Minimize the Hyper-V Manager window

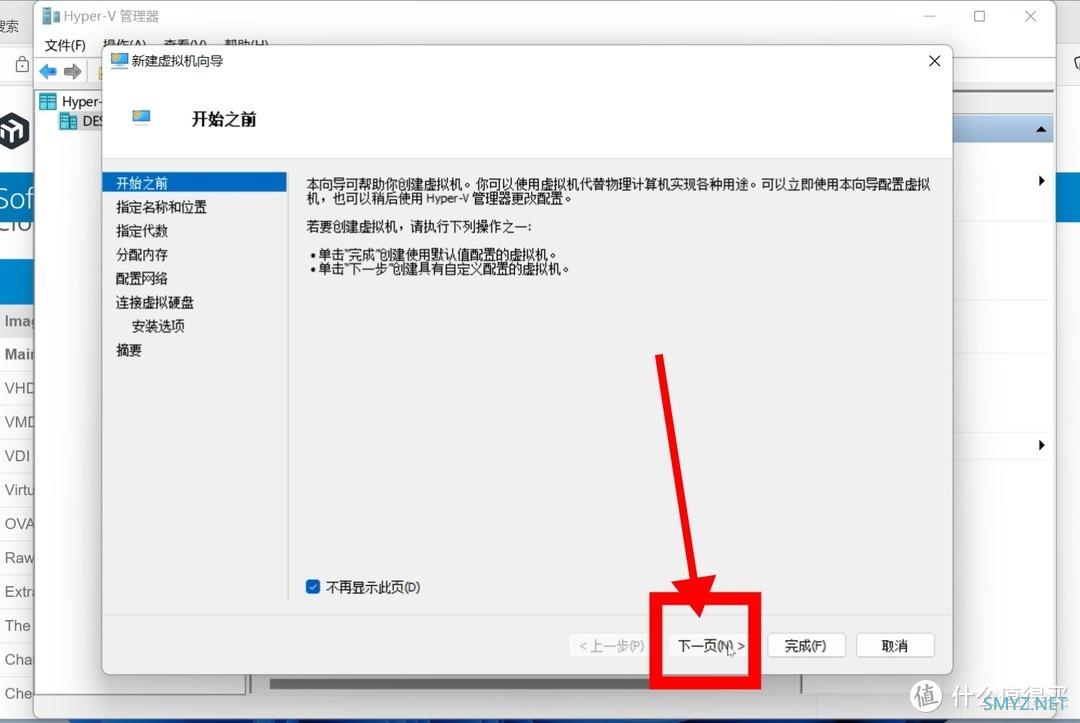pyautogui.click(x=929, y=16)
